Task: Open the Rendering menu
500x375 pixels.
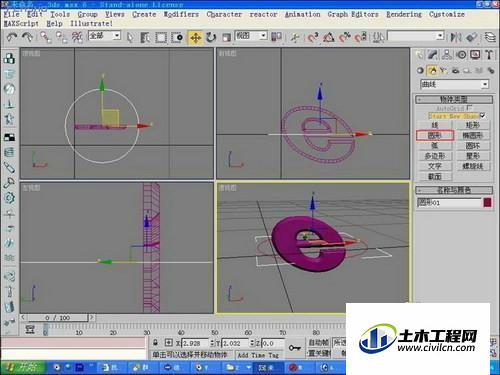Action: [x=404, y=14]
